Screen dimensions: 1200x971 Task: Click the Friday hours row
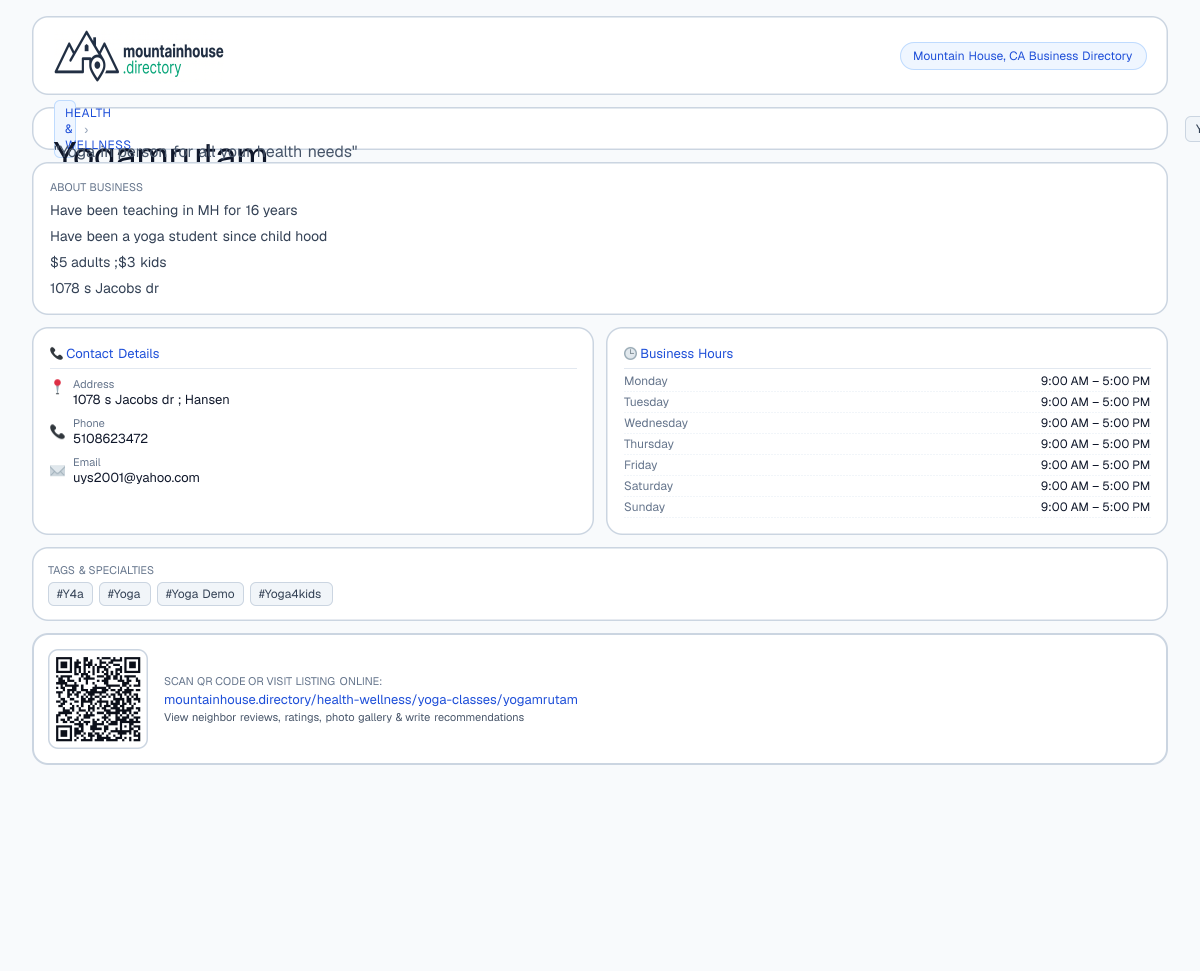click(x=887, y=465)
